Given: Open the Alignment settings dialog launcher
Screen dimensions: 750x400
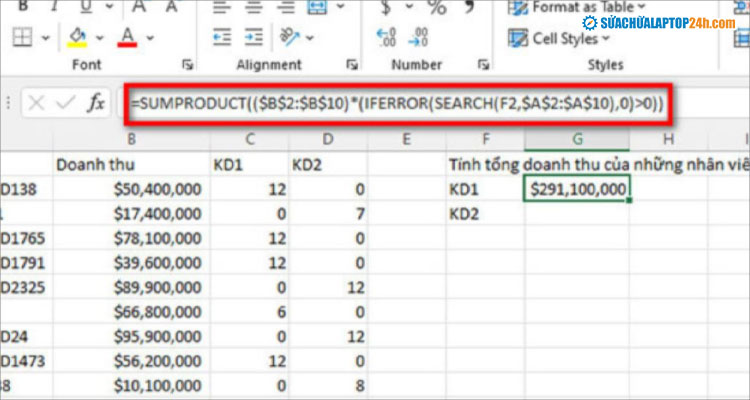Looking at the screenshot, I should pos(352,65).
